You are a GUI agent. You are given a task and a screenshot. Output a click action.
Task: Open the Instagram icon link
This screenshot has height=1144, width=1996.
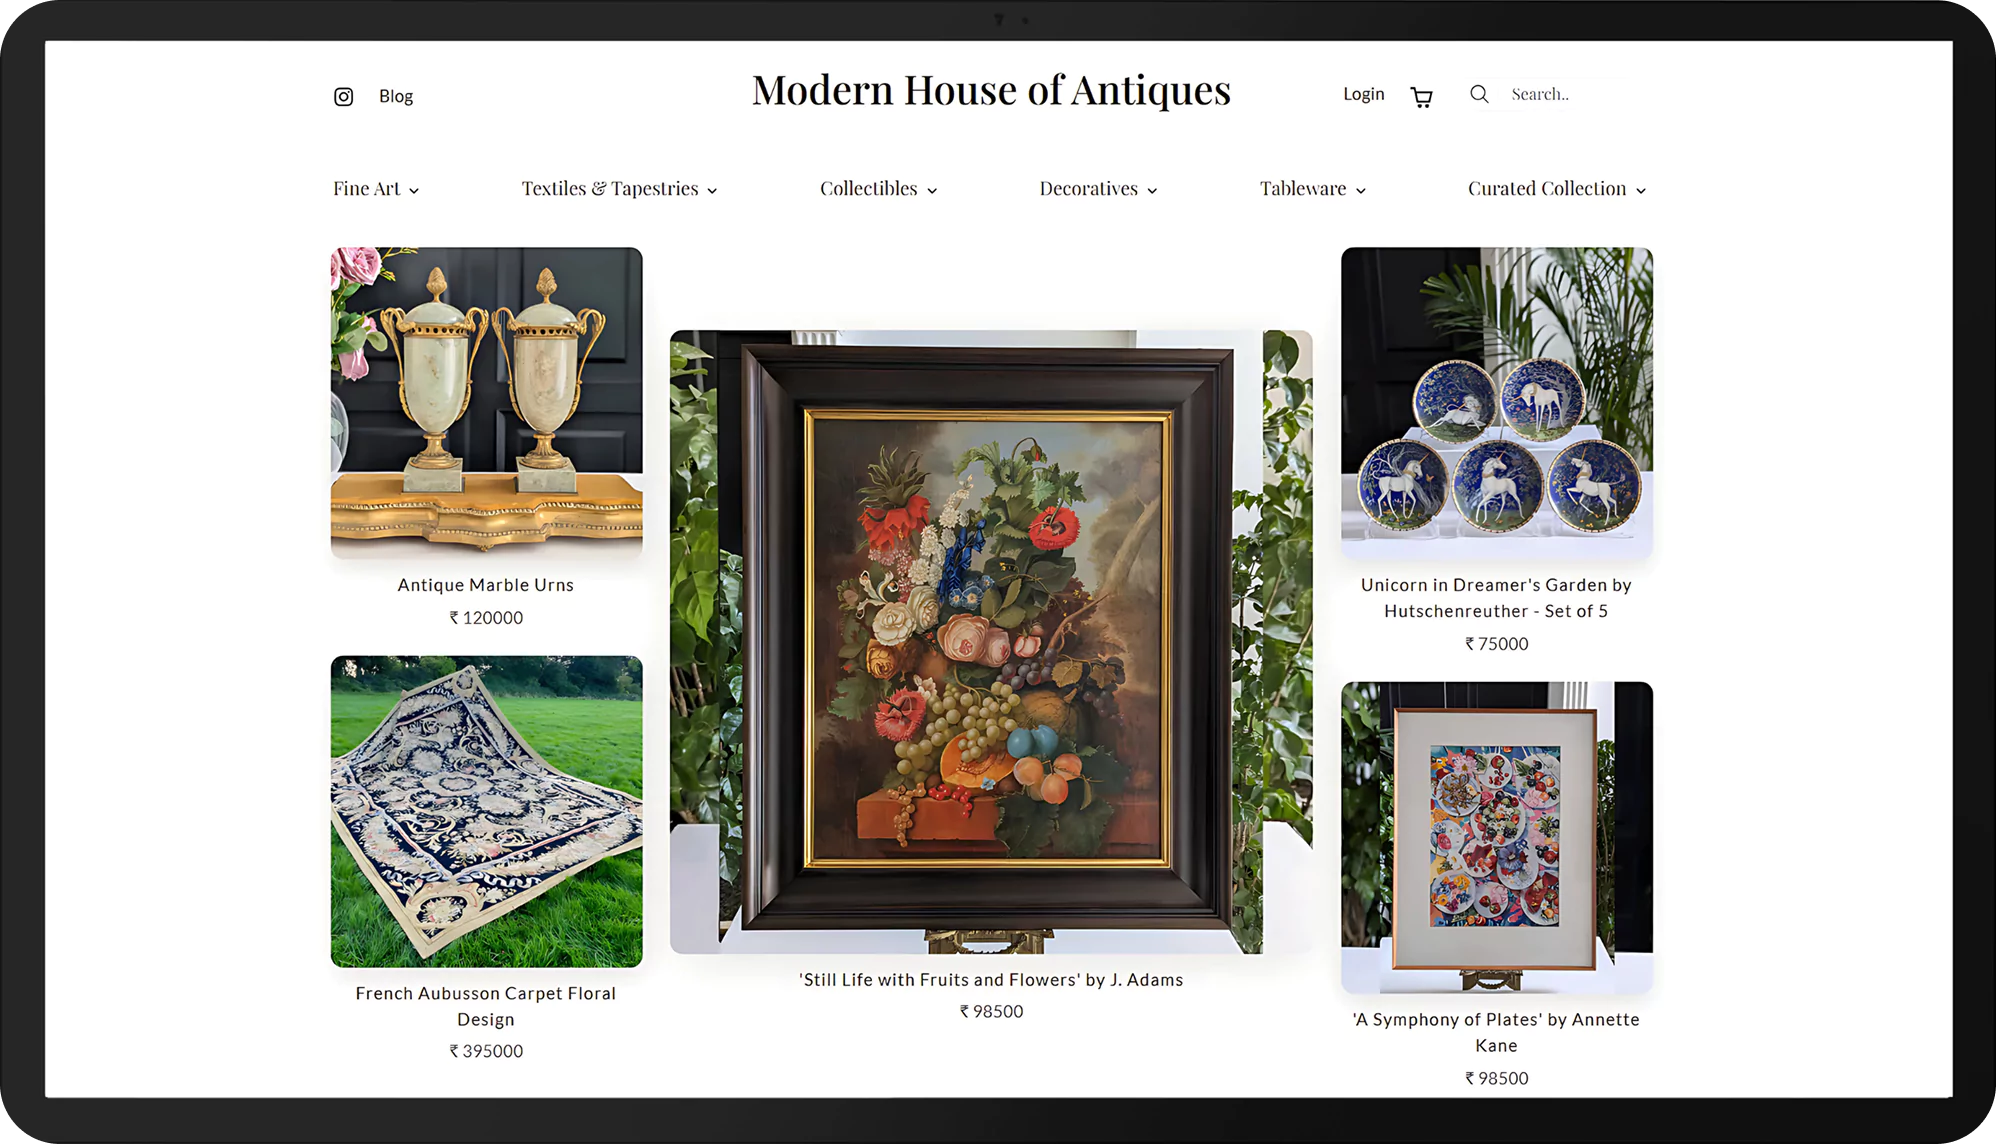343,96
